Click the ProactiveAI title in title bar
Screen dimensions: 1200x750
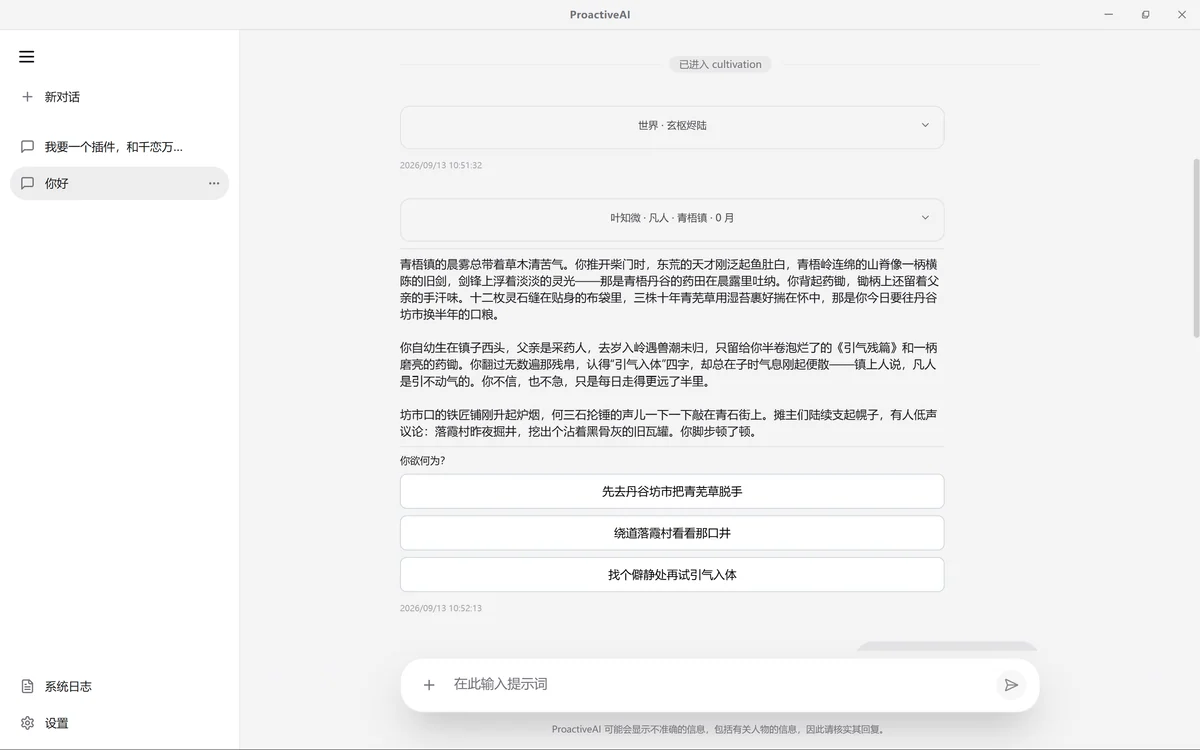point(600,14)
